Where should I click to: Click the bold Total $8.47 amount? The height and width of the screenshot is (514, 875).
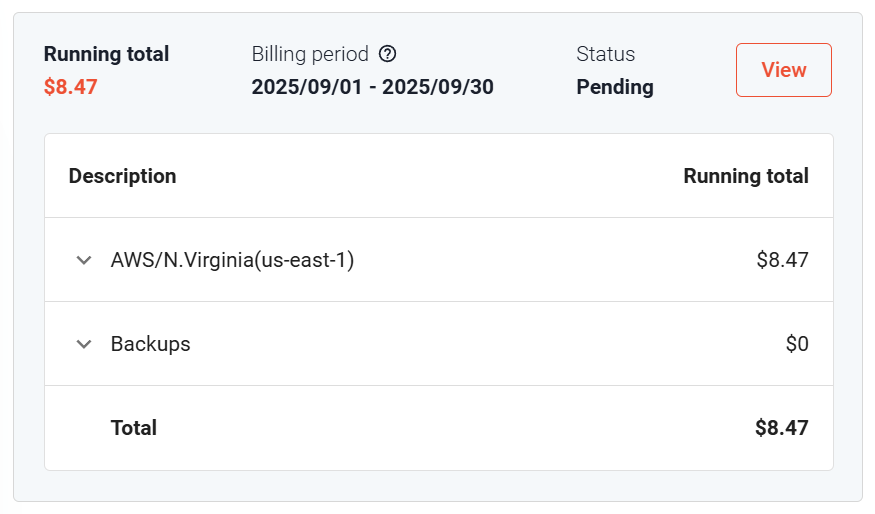coord(781,428)
